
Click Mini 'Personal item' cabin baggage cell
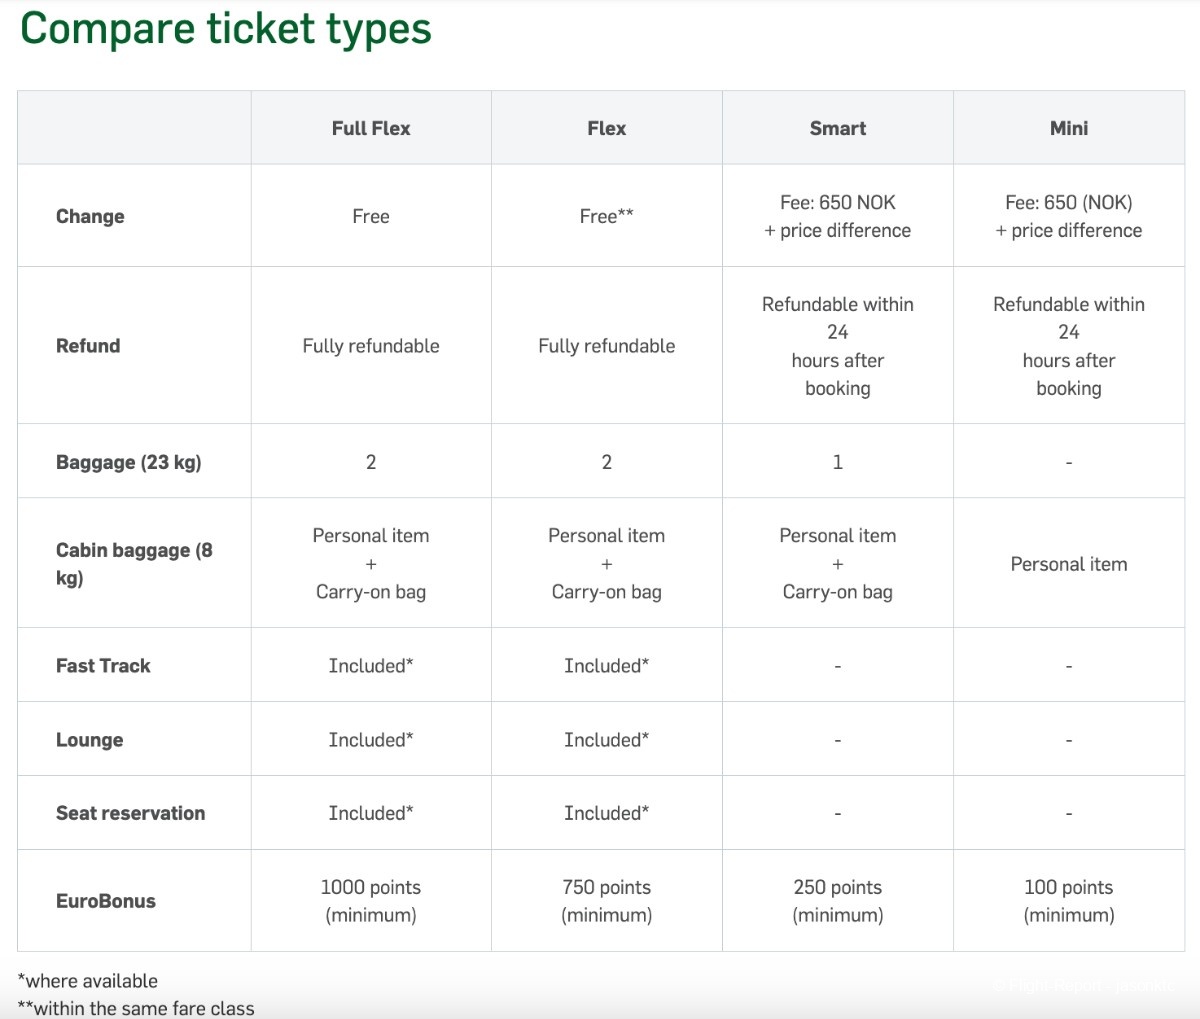[x=1069, y=564]
